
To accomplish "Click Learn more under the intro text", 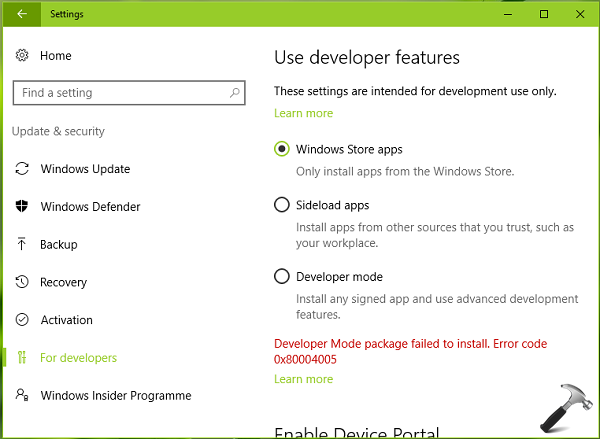I will coord(303,113).
